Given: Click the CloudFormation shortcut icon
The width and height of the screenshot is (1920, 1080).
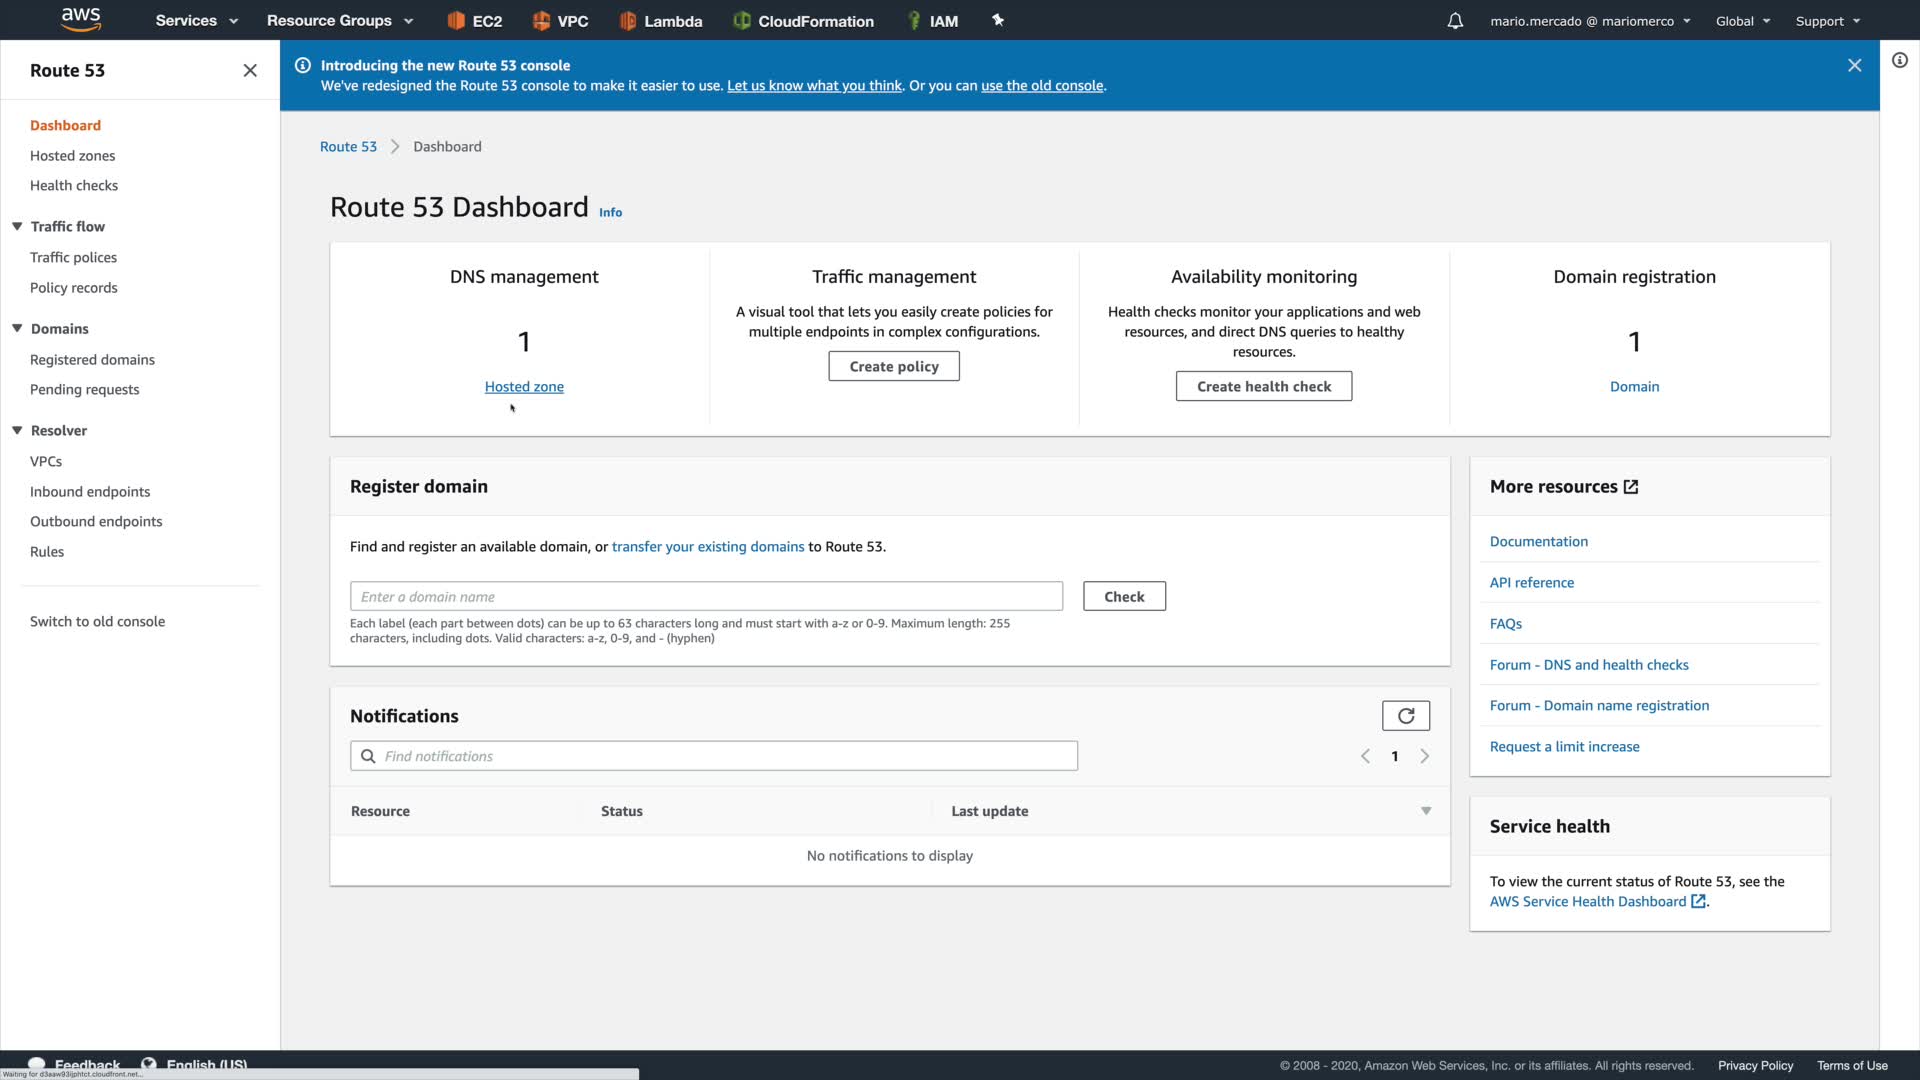Looking at the screenshot, I should coord(741,21).
